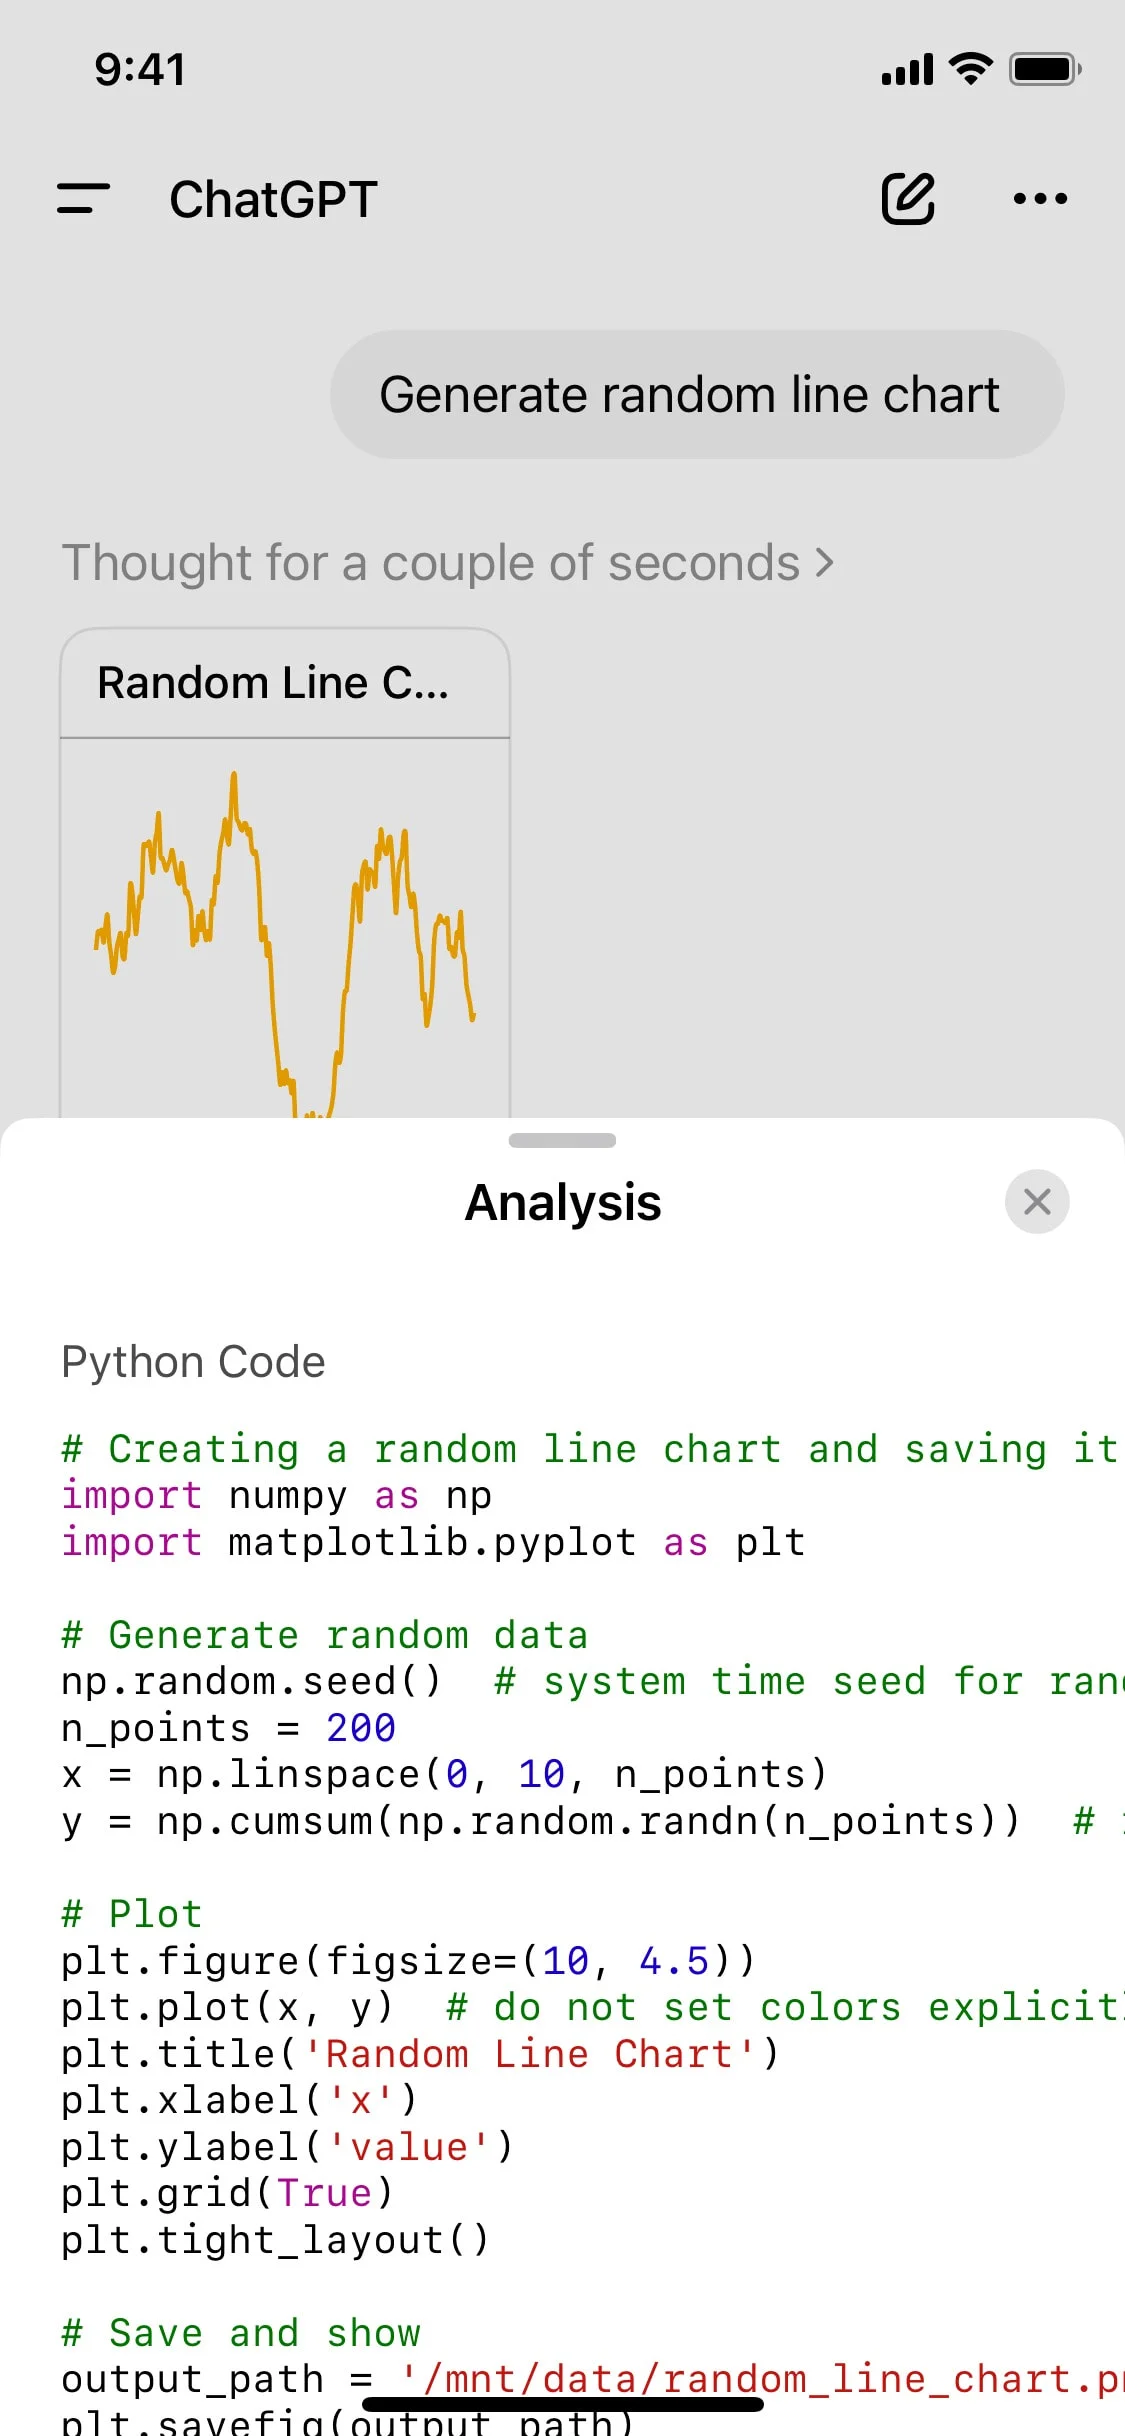Tap the battery status icon
This screenshot has height=2436, width=1125.
(x=1045, y=69)
